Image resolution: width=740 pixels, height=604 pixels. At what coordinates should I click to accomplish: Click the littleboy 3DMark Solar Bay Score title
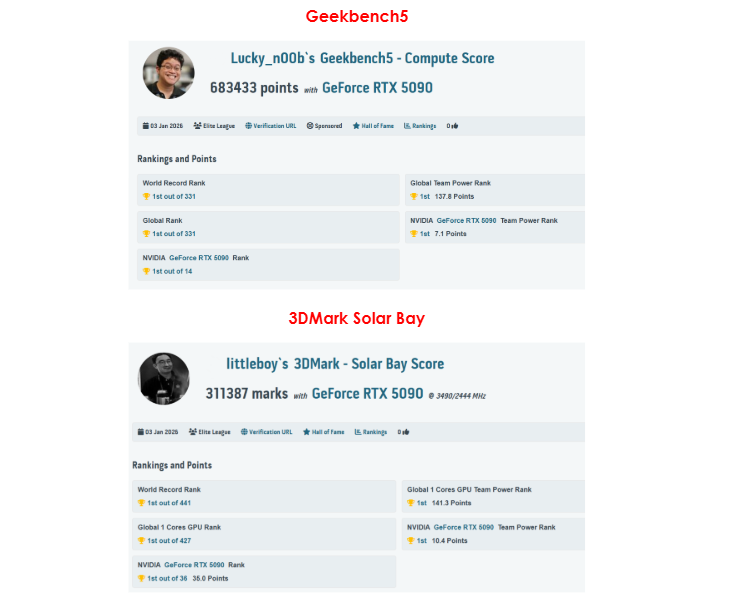335,364
